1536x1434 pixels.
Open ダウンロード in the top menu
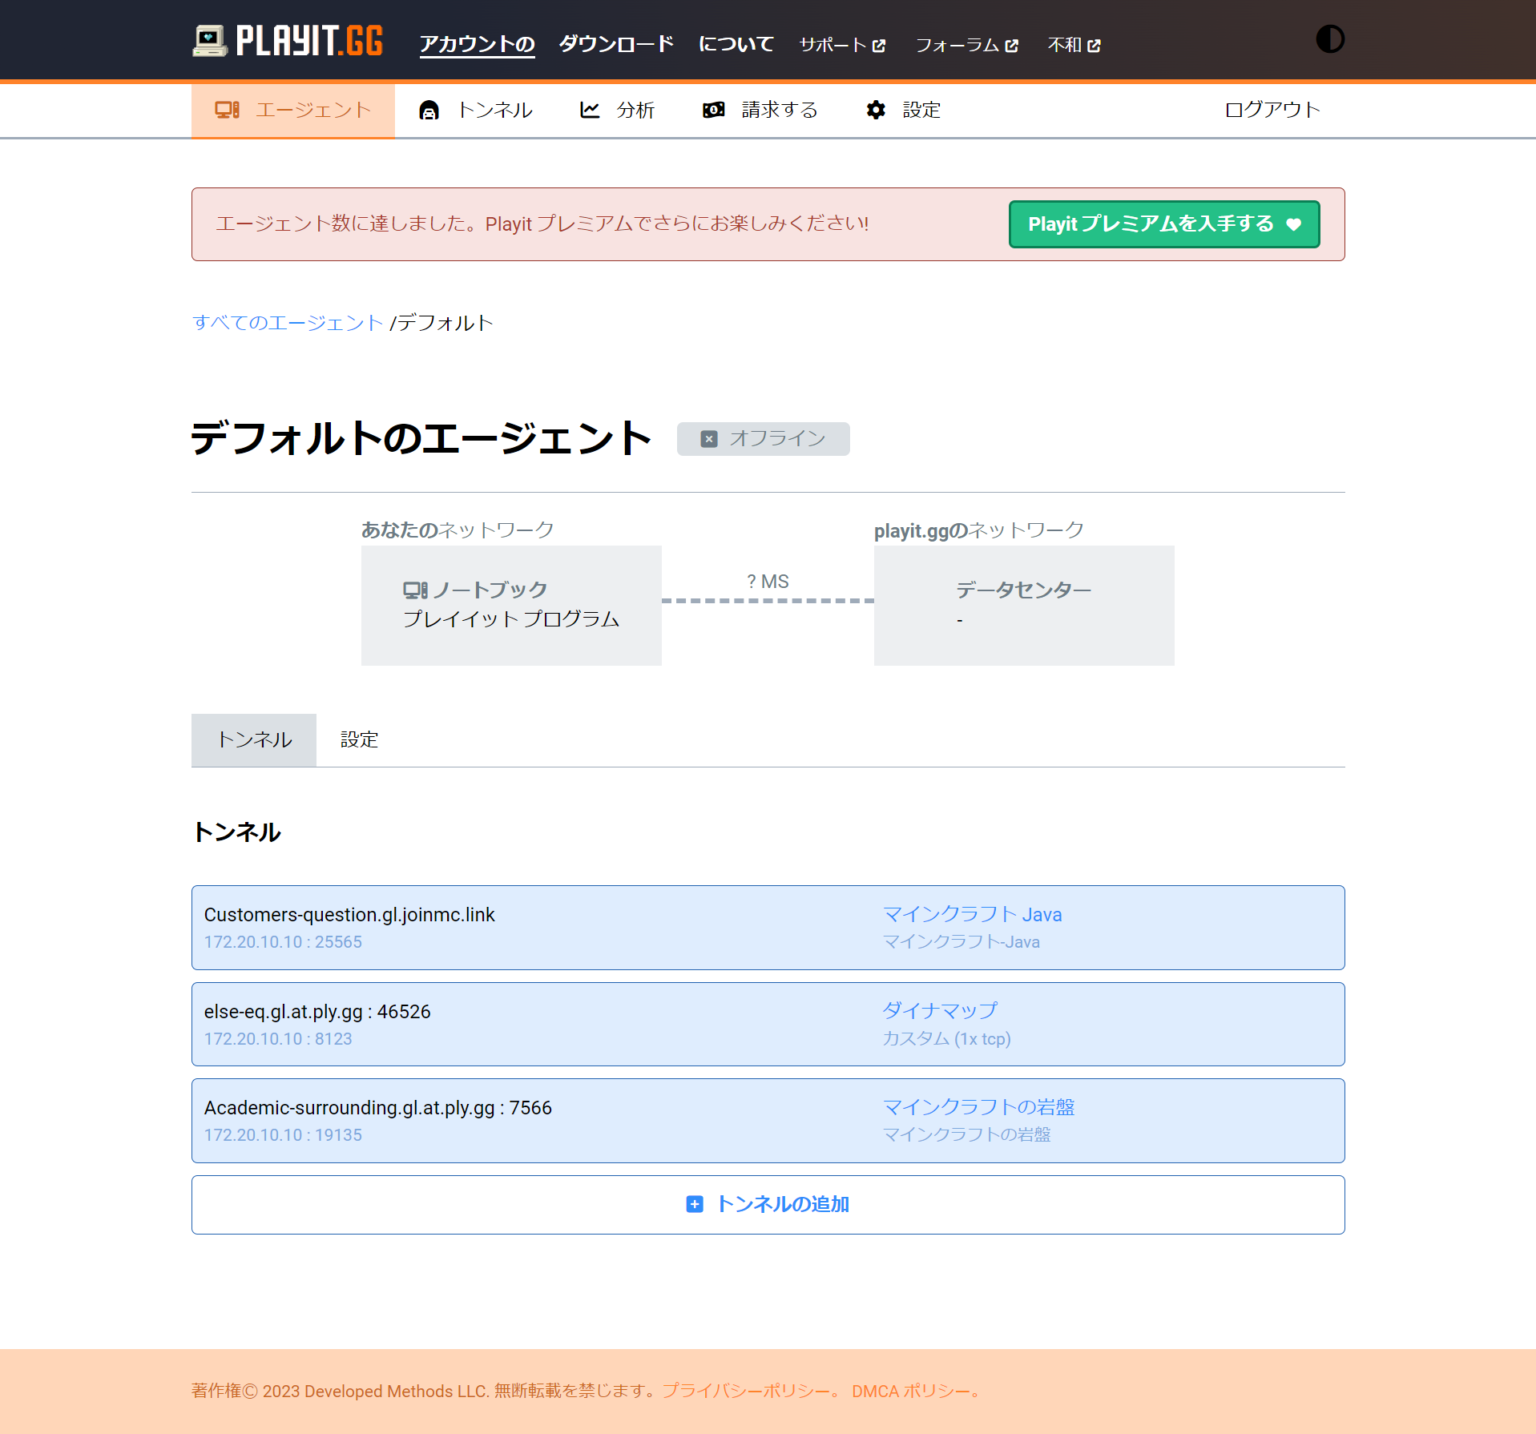point(615,44)
